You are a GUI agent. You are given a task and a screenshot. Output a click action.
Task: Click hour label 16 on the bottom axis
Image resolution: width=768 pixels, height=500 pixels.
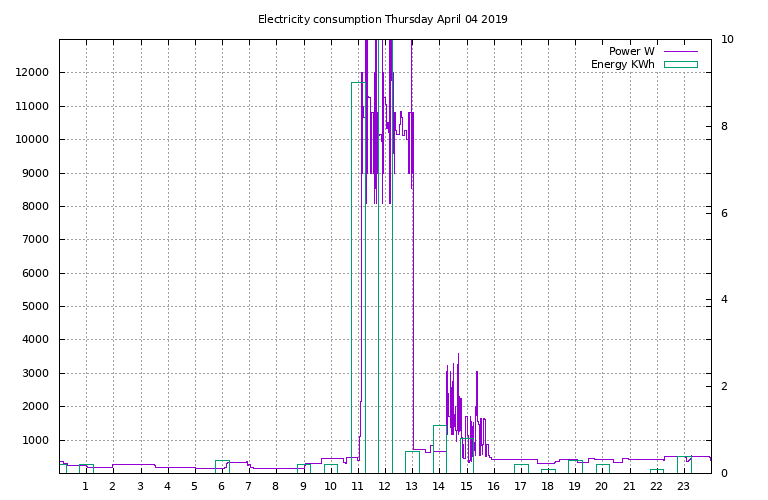point(493,486)
